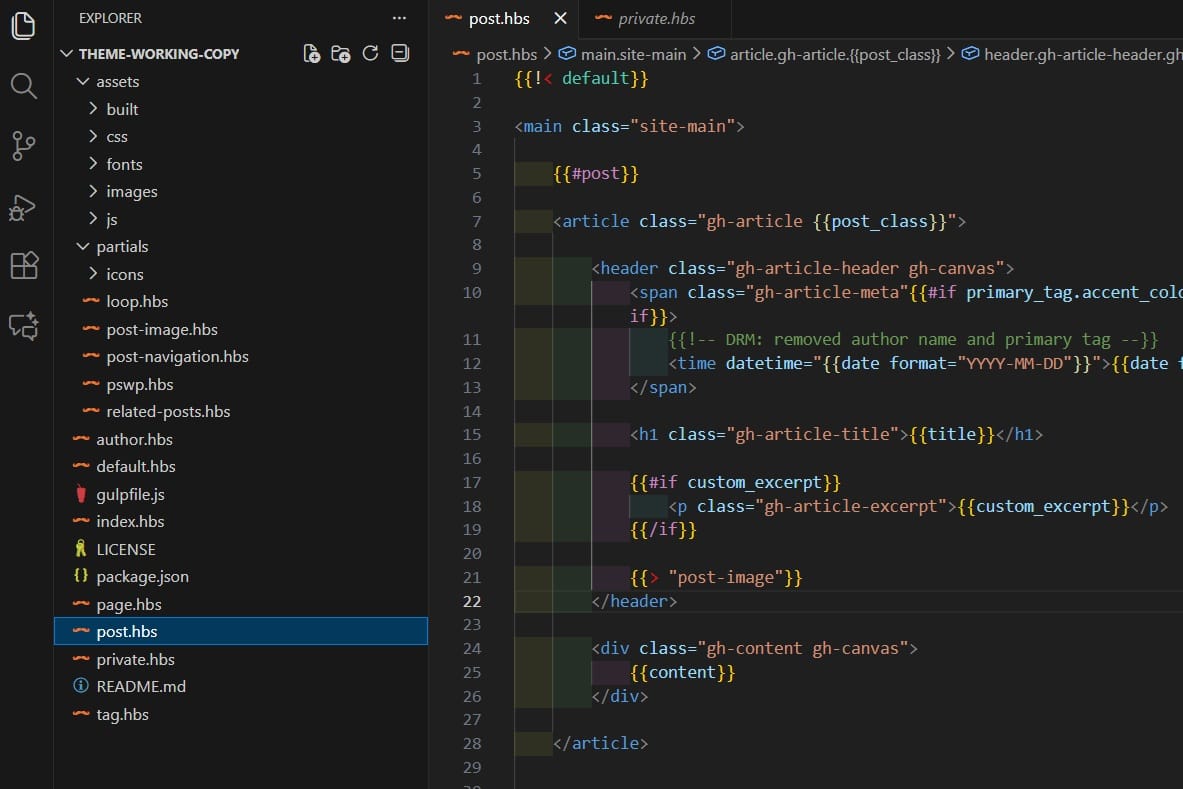Select main.site-main in the breadcrumb
Screen dimensions: 1183x789
(x=633, y=54)
